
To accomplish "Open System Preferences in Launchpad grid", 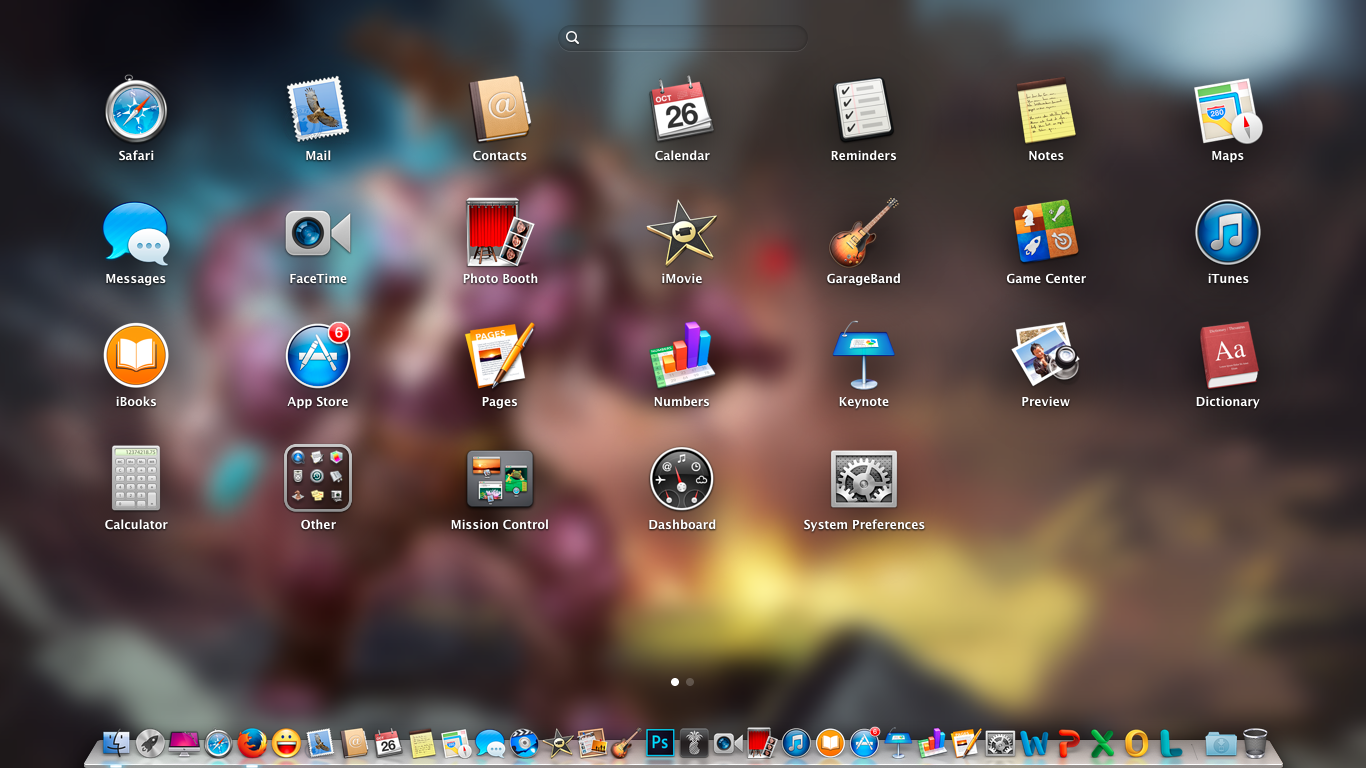I will 864,479.
